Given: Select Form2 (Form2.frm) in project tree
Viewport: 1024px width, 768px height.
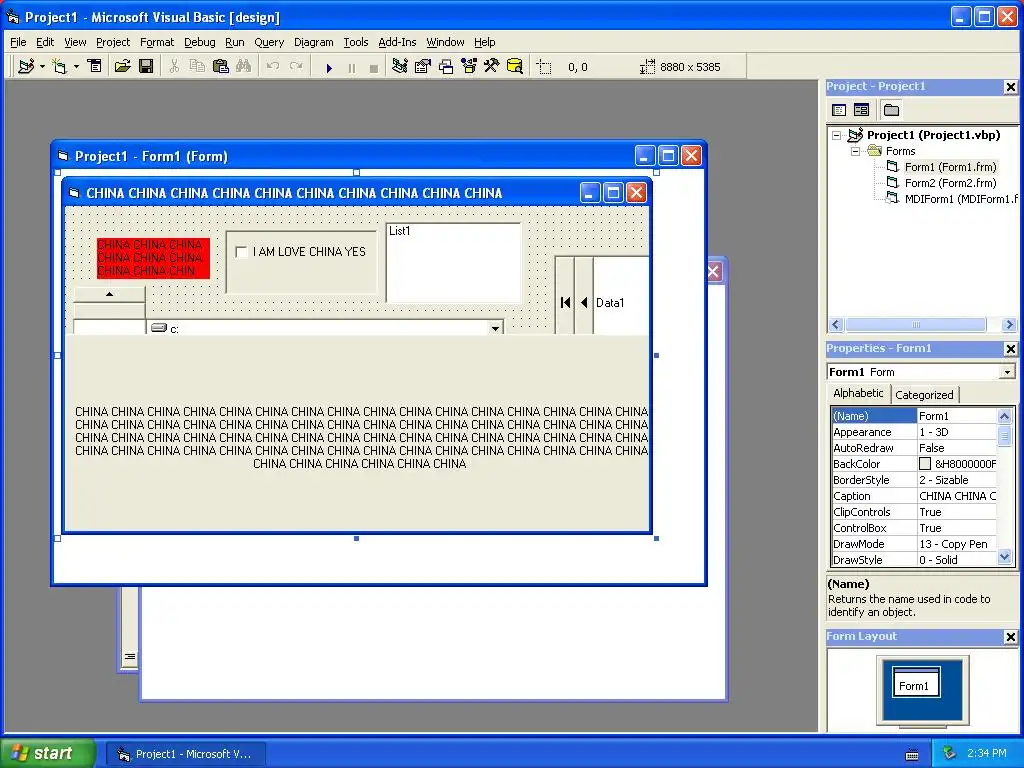Looking at the screenshot, I should (950, 183).
